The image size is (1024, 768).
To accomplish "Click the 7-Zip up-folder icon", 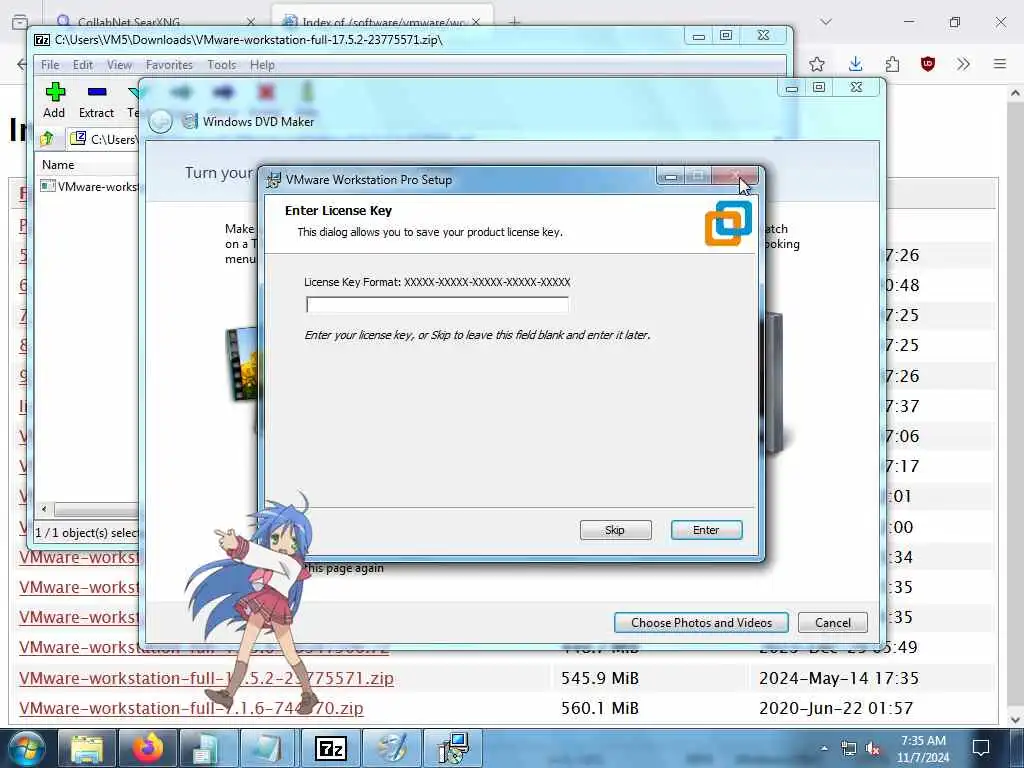I will click(x=48, y=138).
